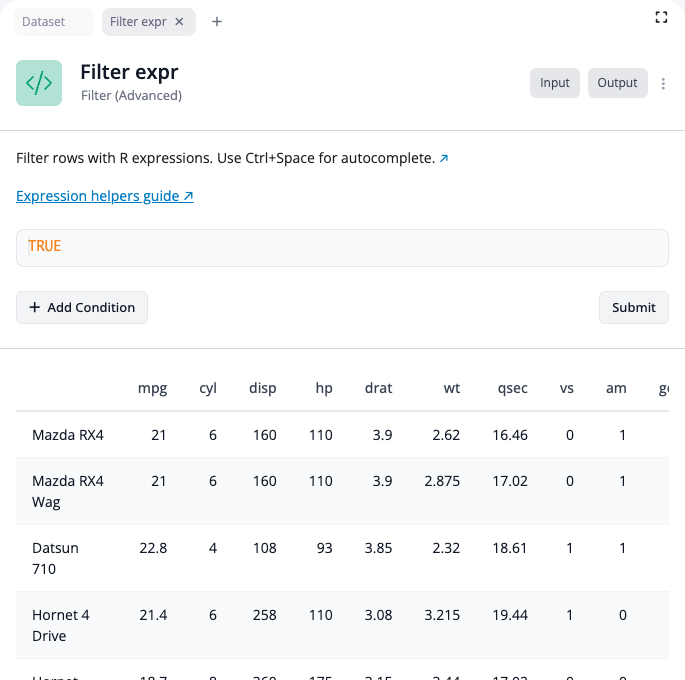Select the Filter expr tab

click(x=138, y=22)
